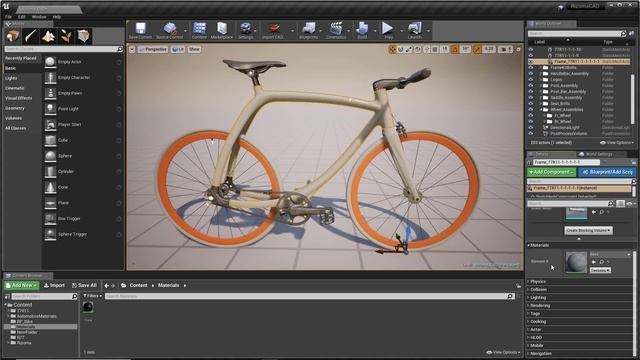Screen dimensions: 640x360
Task: Expand the Rendering section in Details
Action: [x=529, y=305]
